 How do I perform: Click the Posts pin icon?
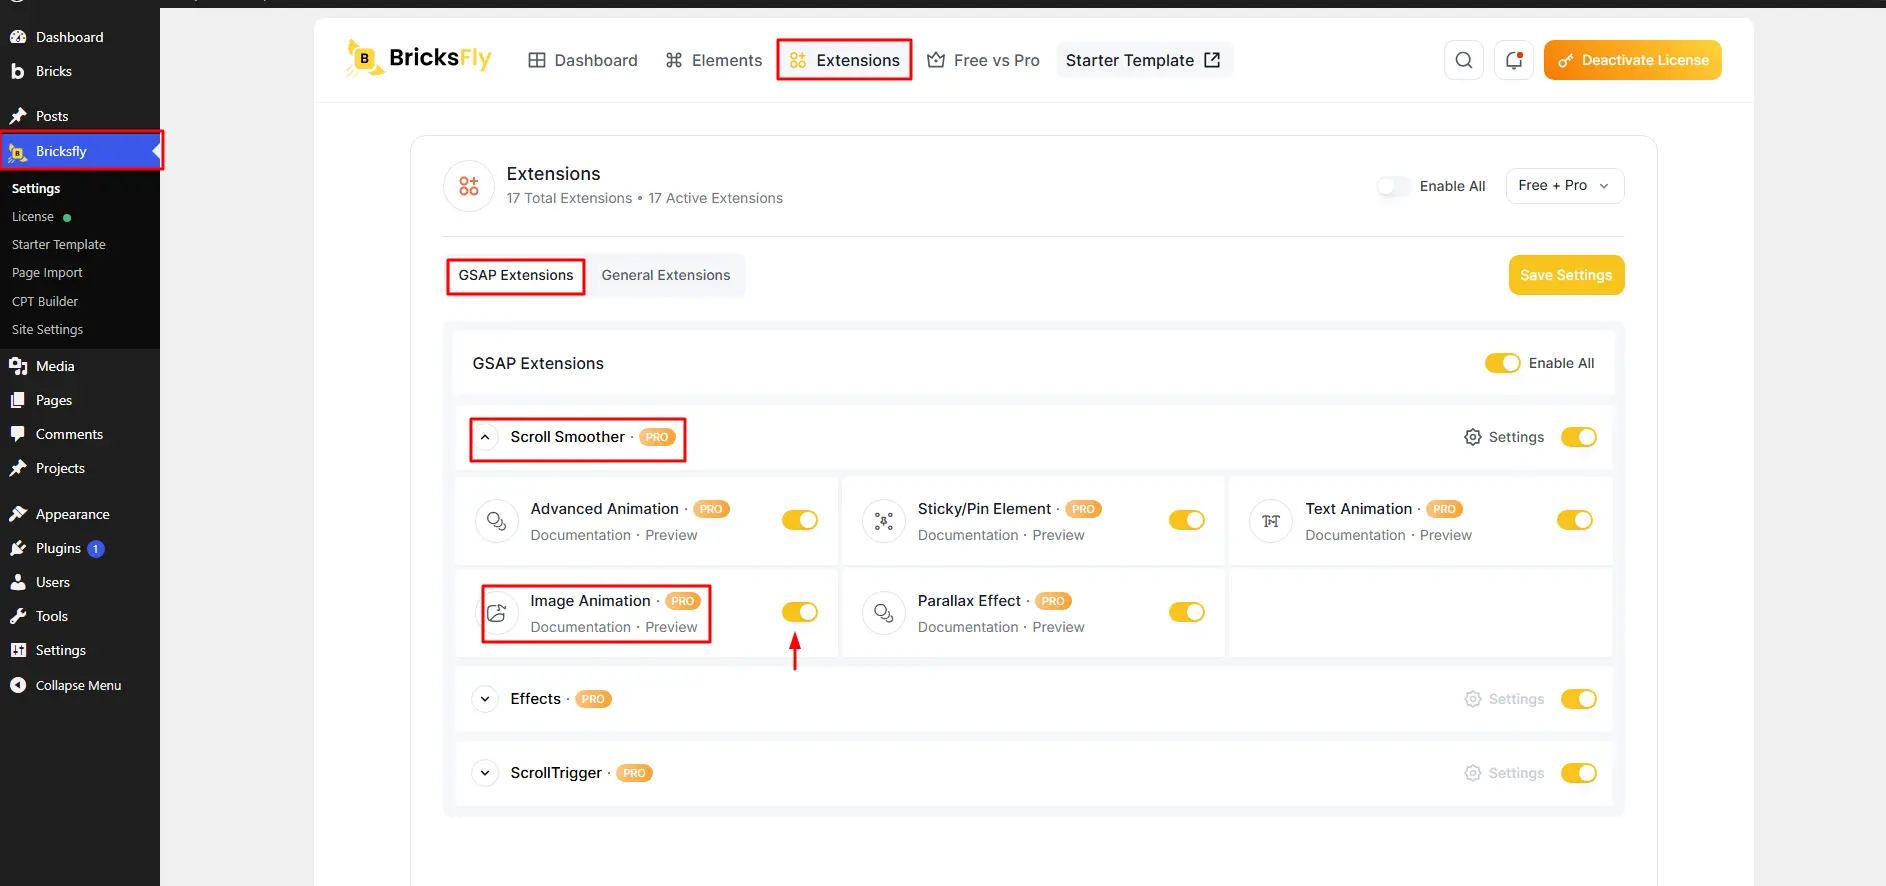[x=18, y=116]
